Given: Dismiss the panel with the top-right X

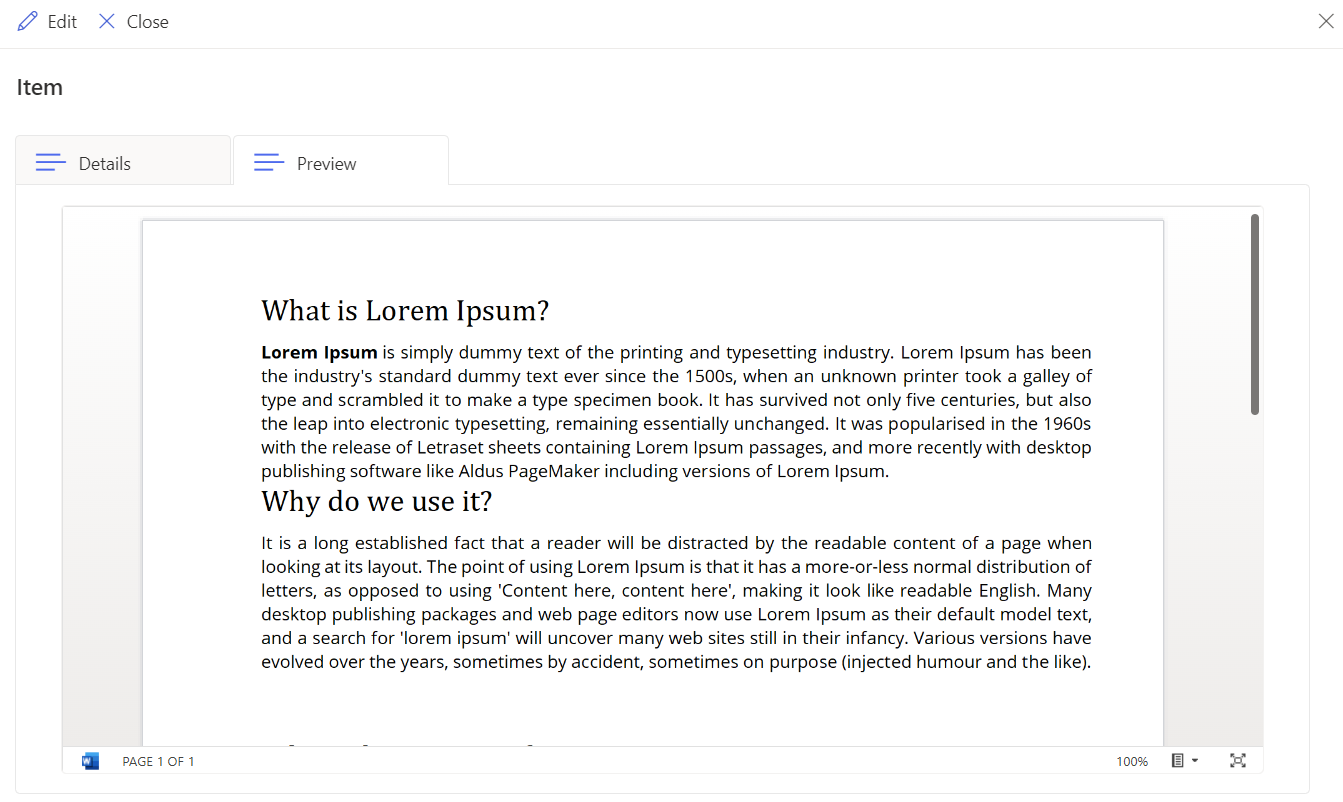Looking at the screenshot, I should pos(1326,21).
